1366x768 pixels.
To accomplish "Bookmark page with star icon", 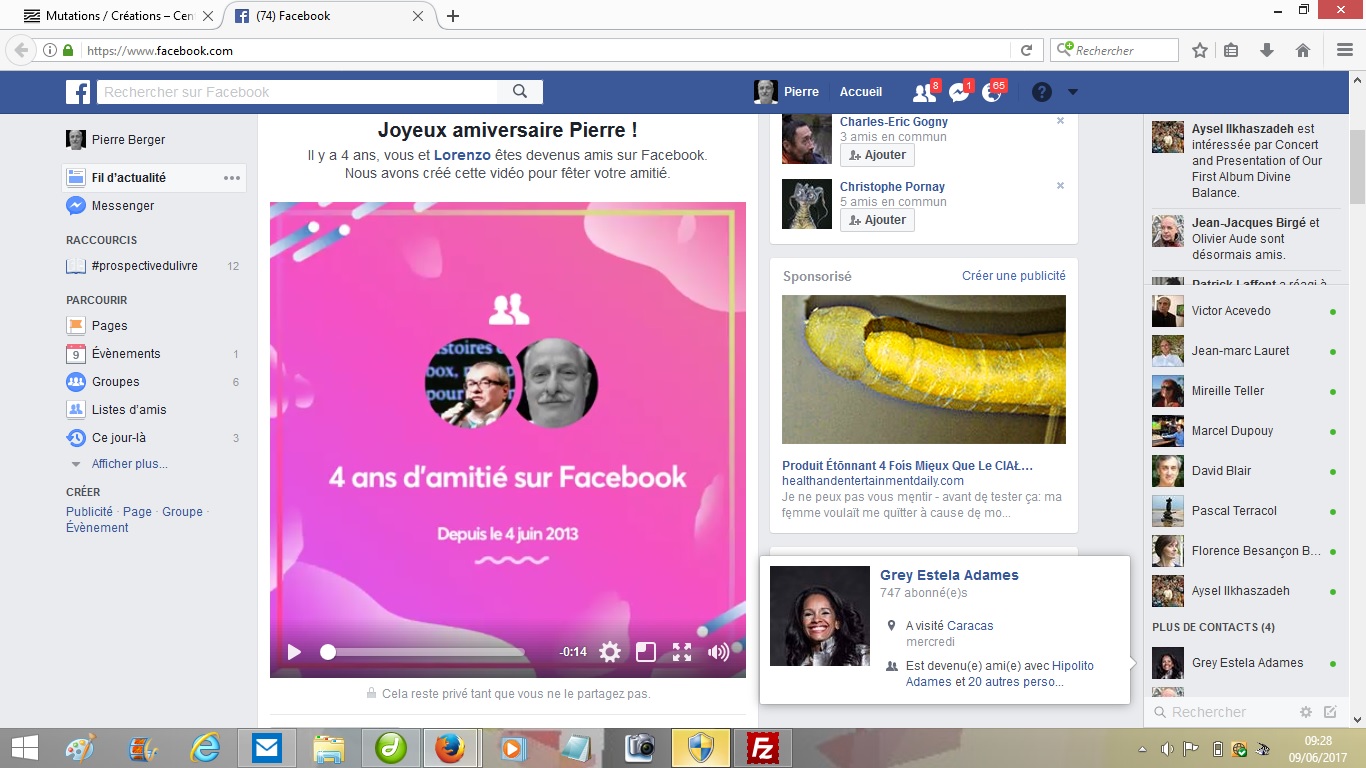I will [1200, 50].
